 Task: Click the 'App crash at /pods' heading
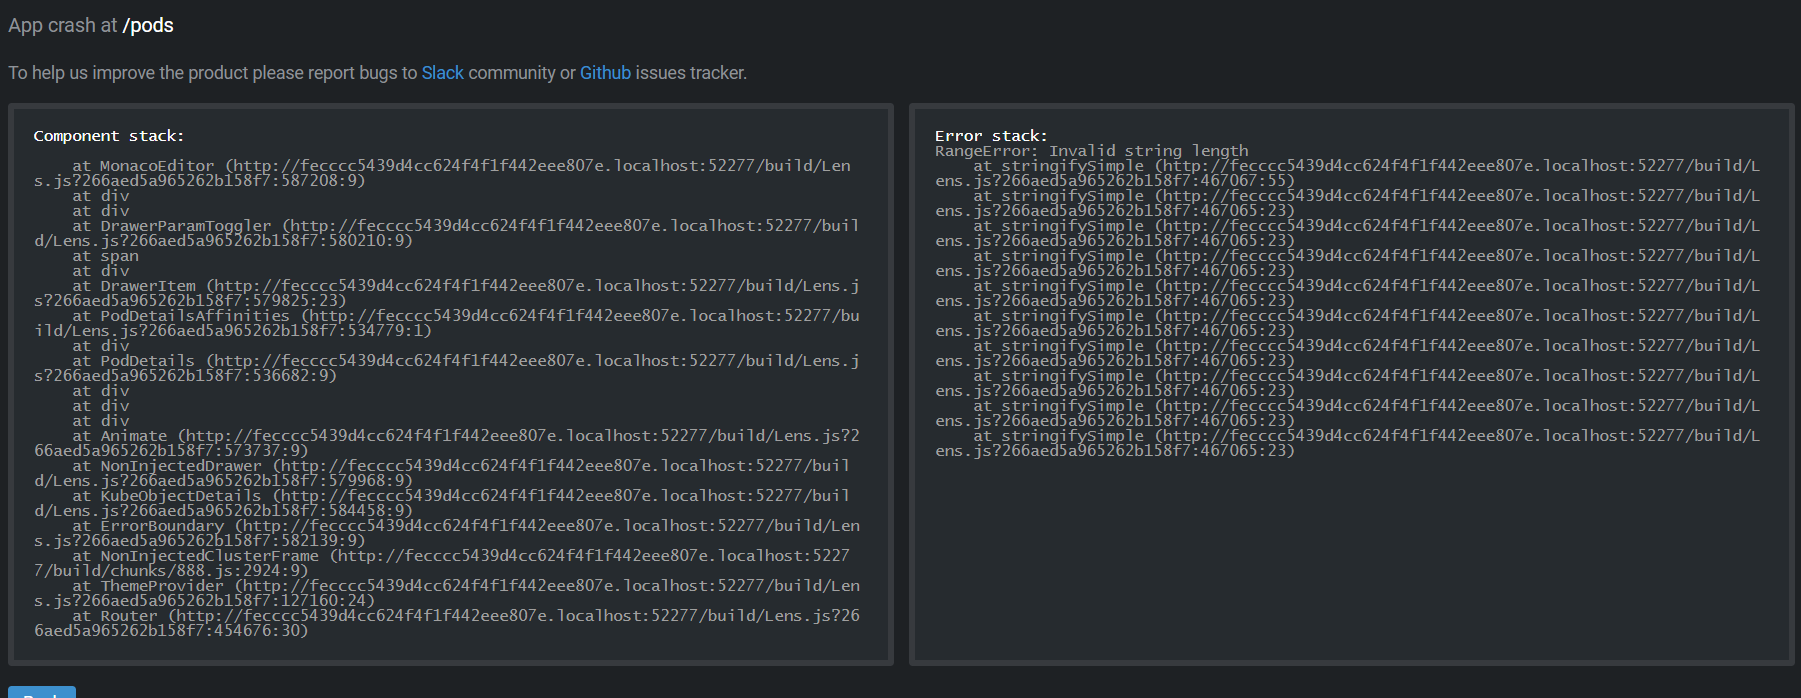91,25
